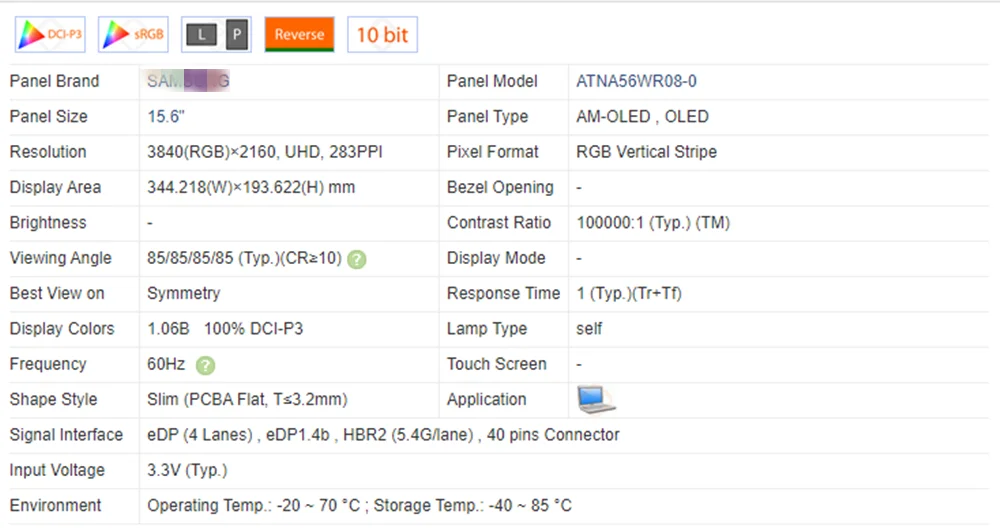Select the landscape L orientation icon
The image size is (1000, 529).
pyautogui.click(x=201, y=35)
